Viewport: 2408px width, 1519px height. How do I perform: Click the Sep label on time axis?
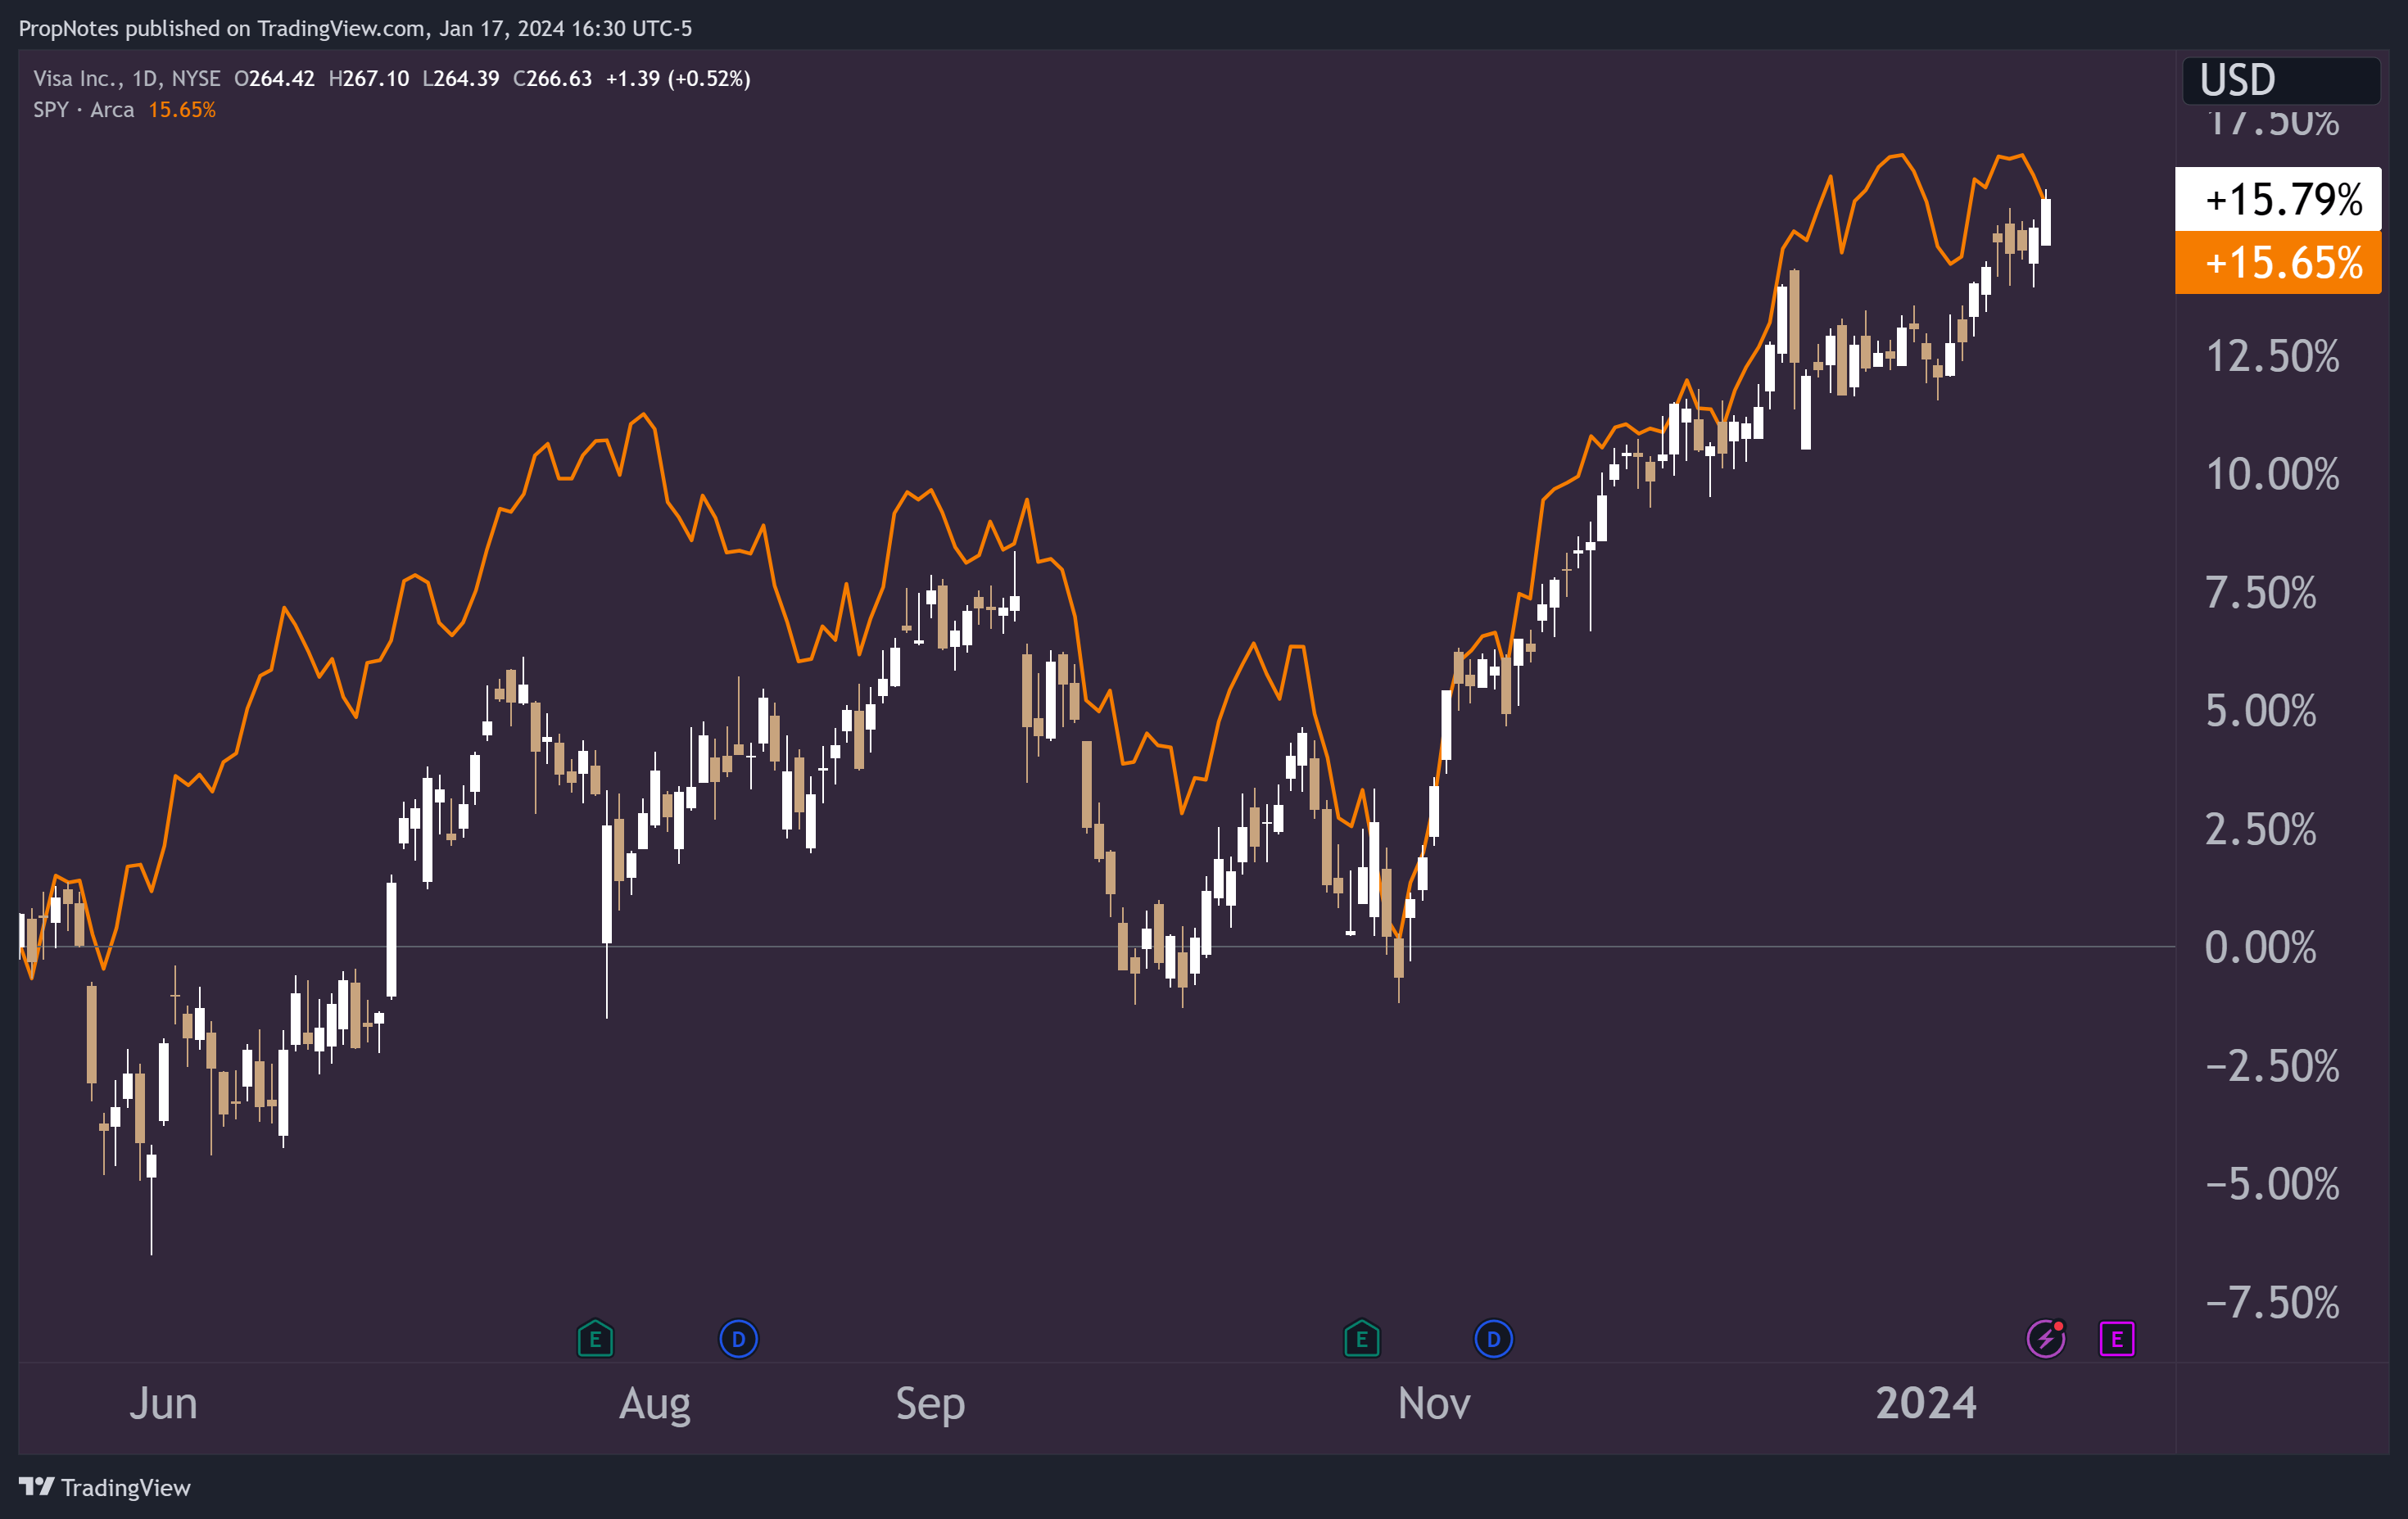tap(930, 1403)
